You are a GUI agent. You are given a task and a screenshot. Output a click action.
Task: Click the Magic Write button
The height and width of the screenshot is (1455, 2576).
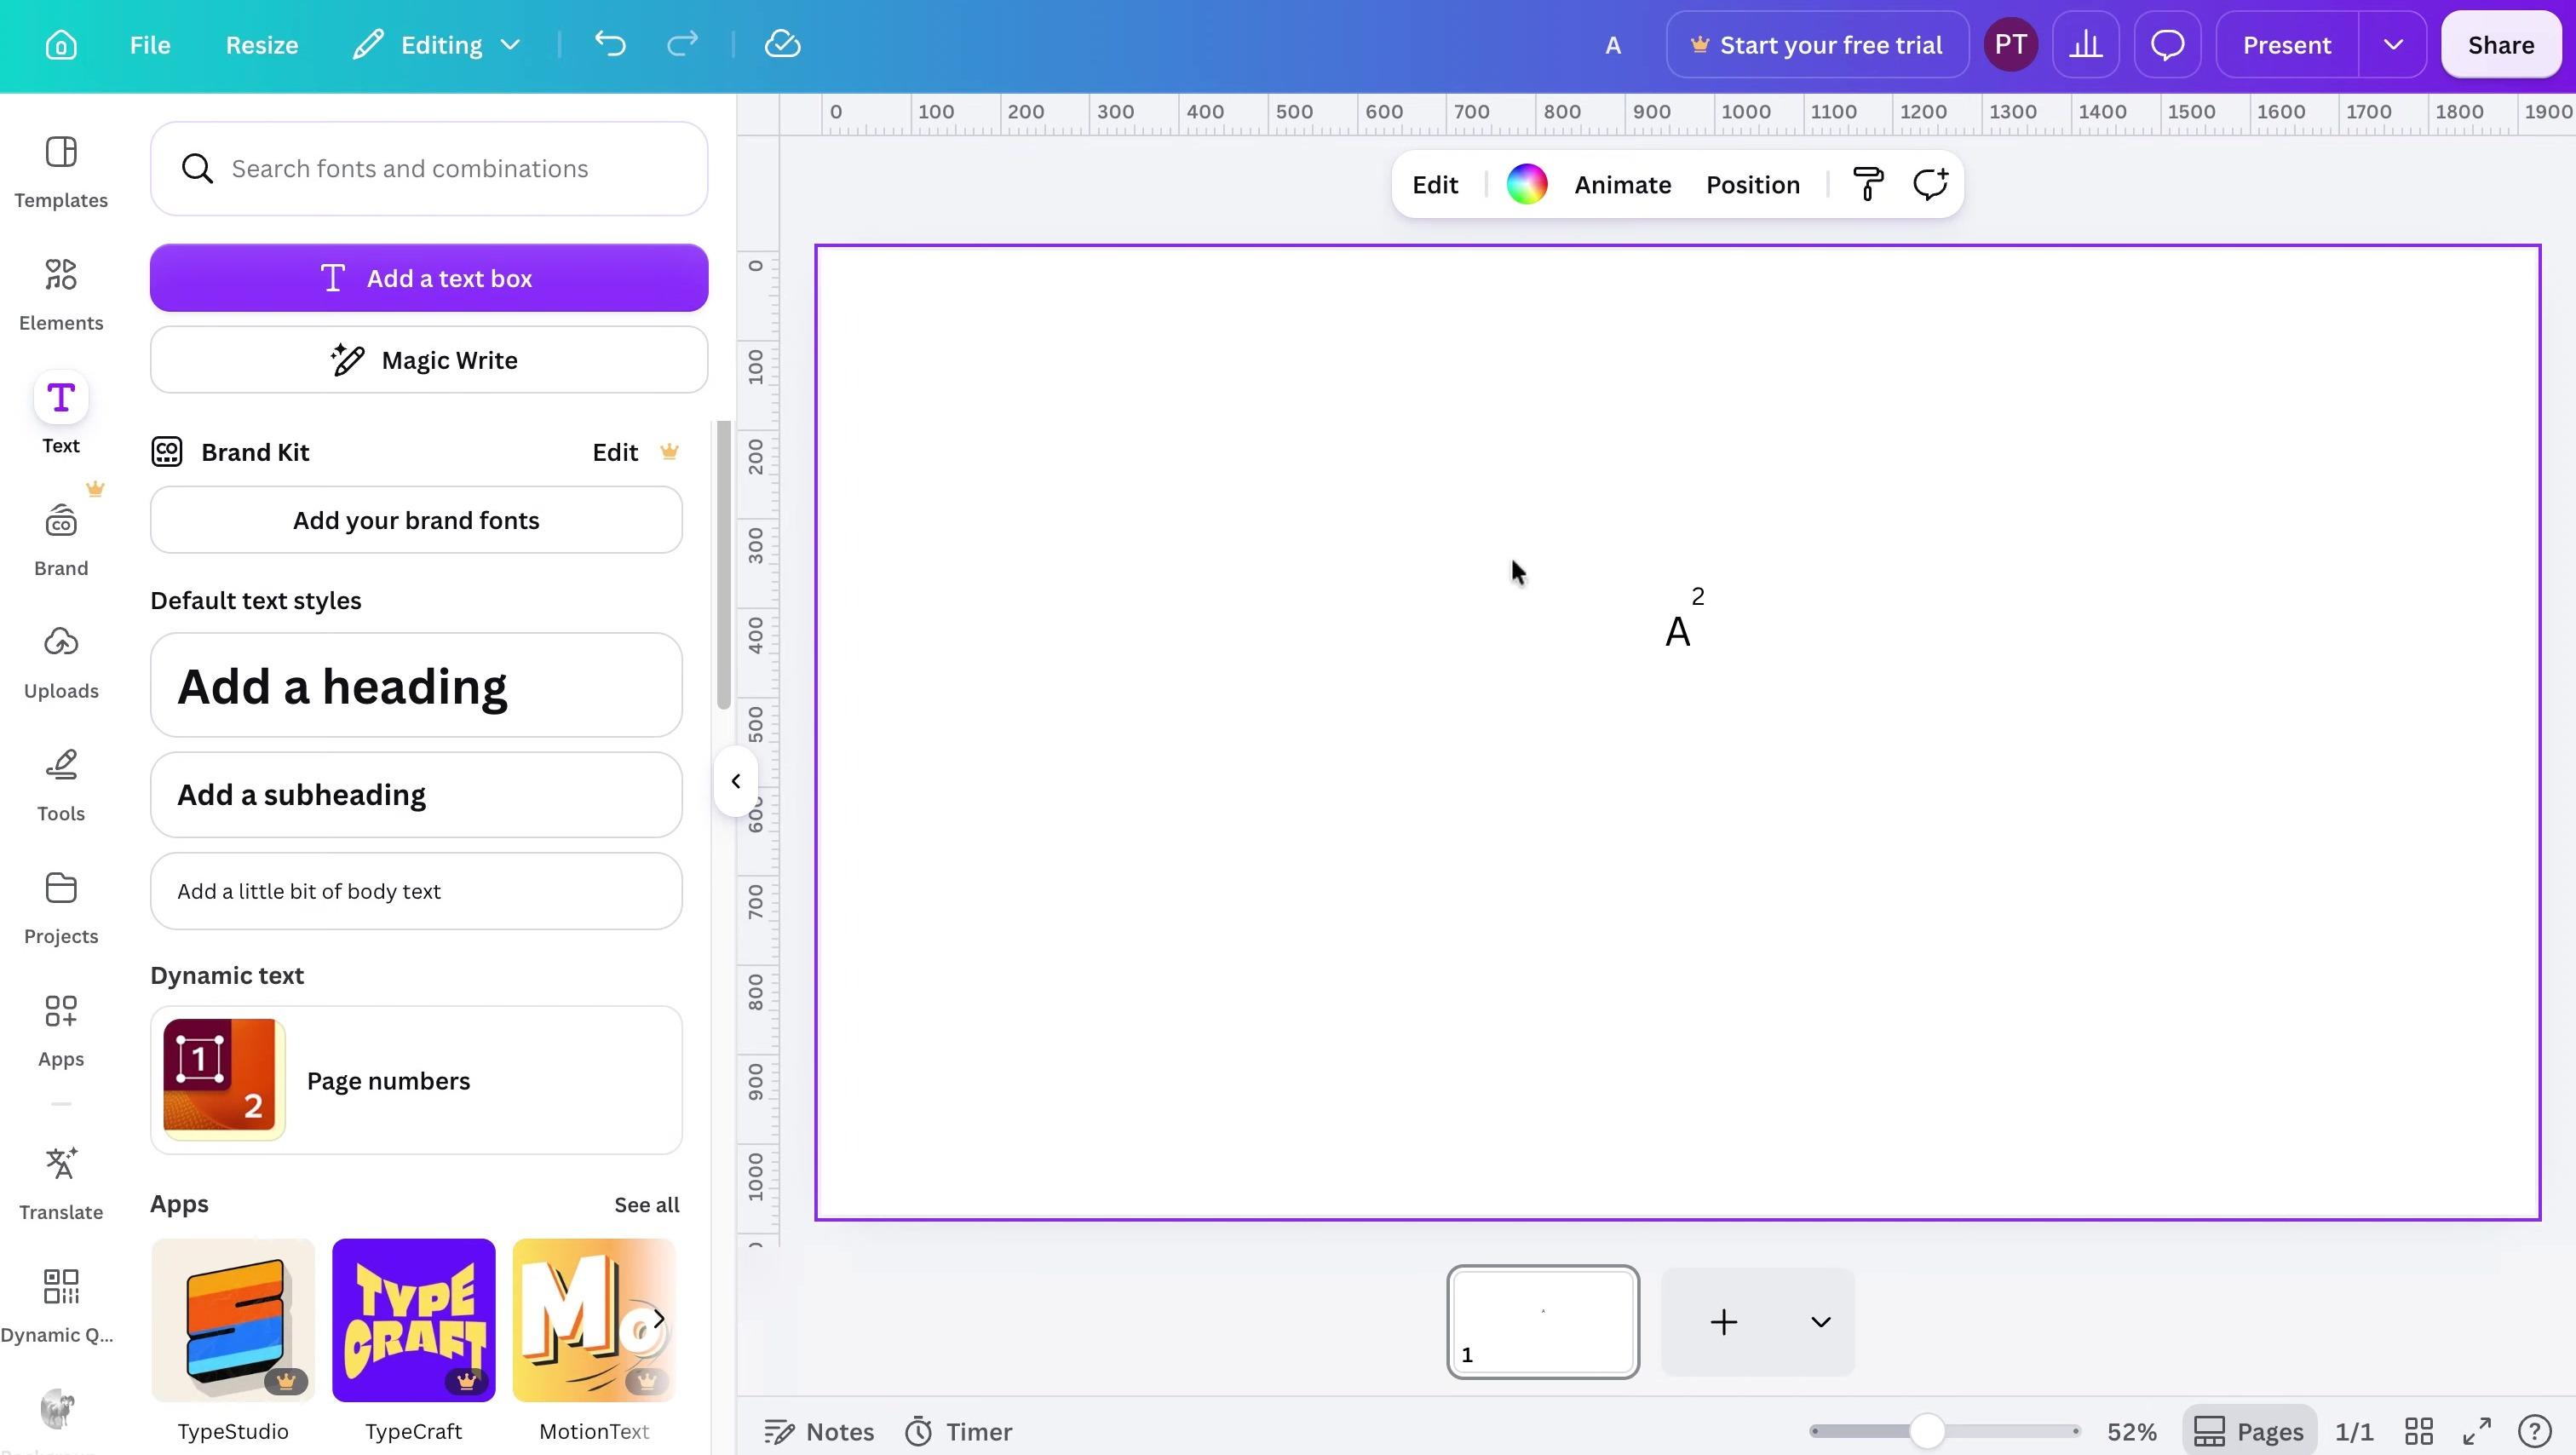click(x=429, y=360)
